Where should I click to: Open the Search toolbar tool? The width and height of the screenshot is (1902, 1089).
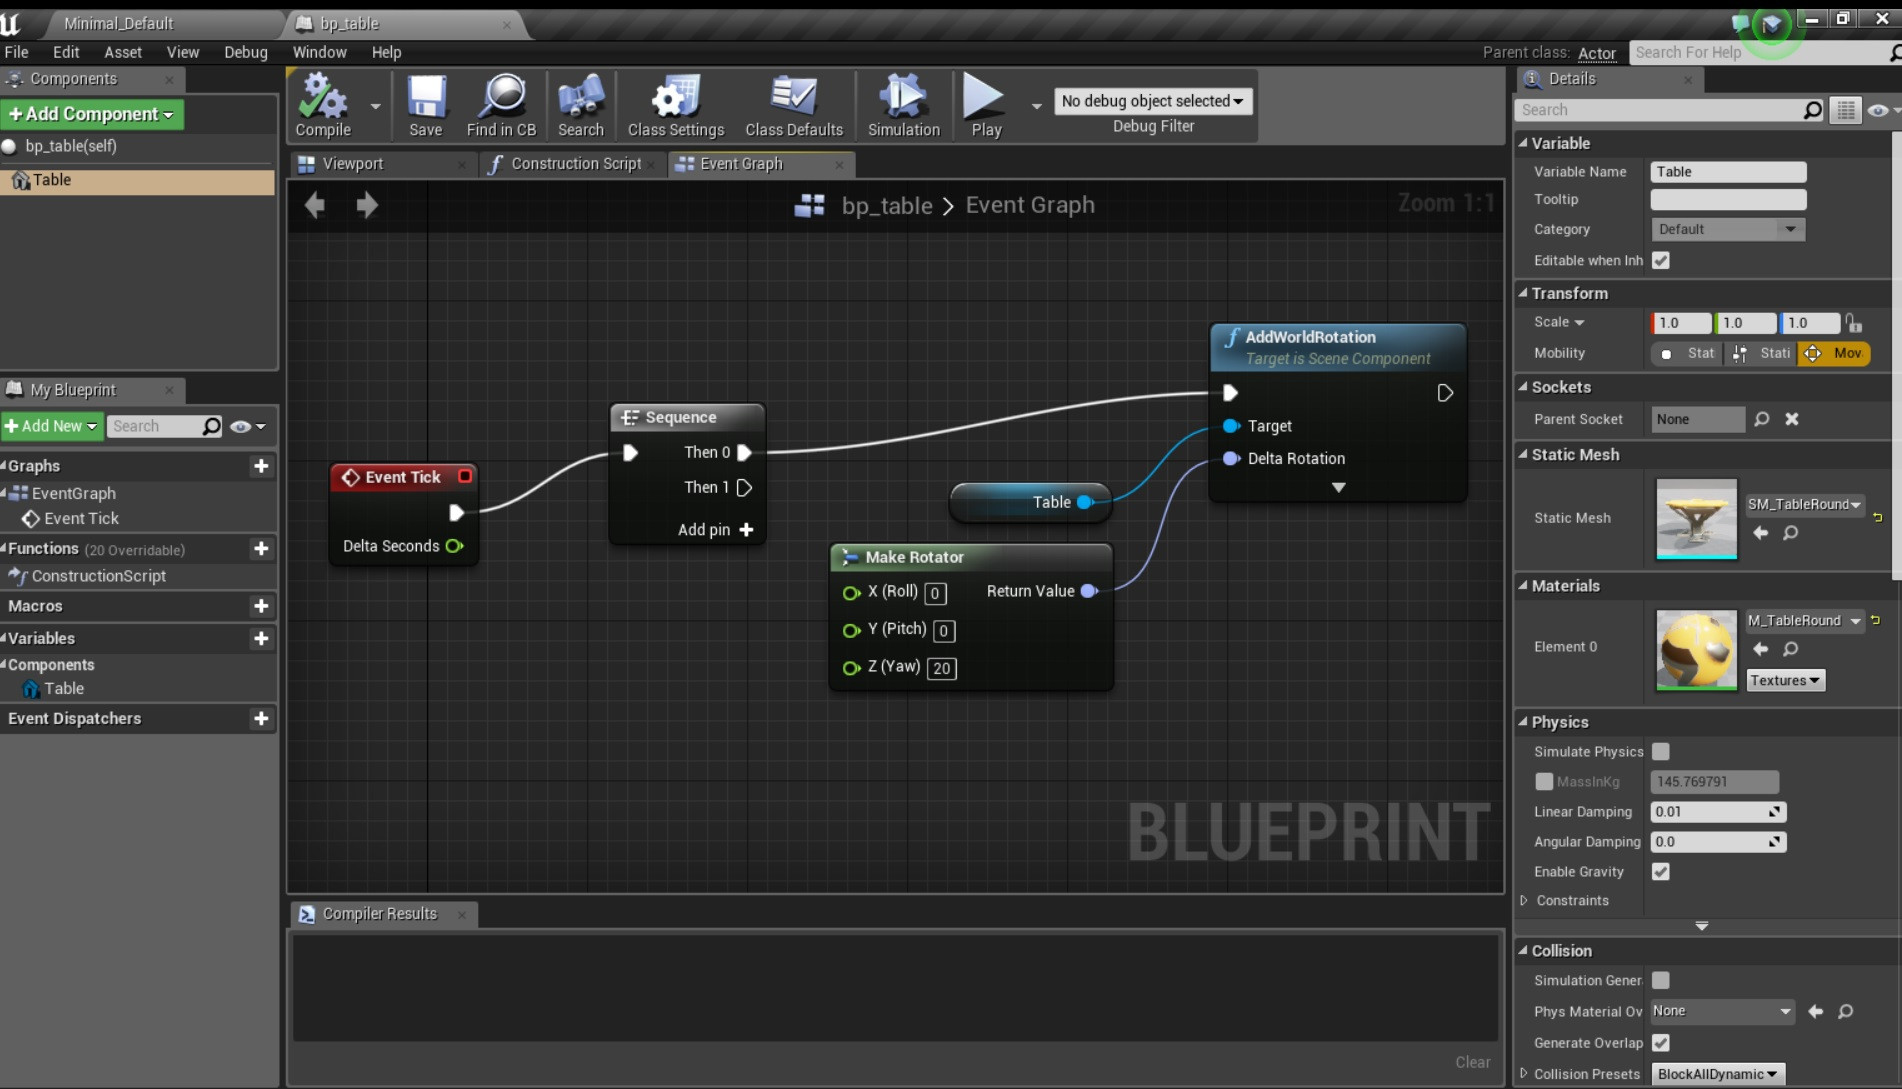(581, 104)
